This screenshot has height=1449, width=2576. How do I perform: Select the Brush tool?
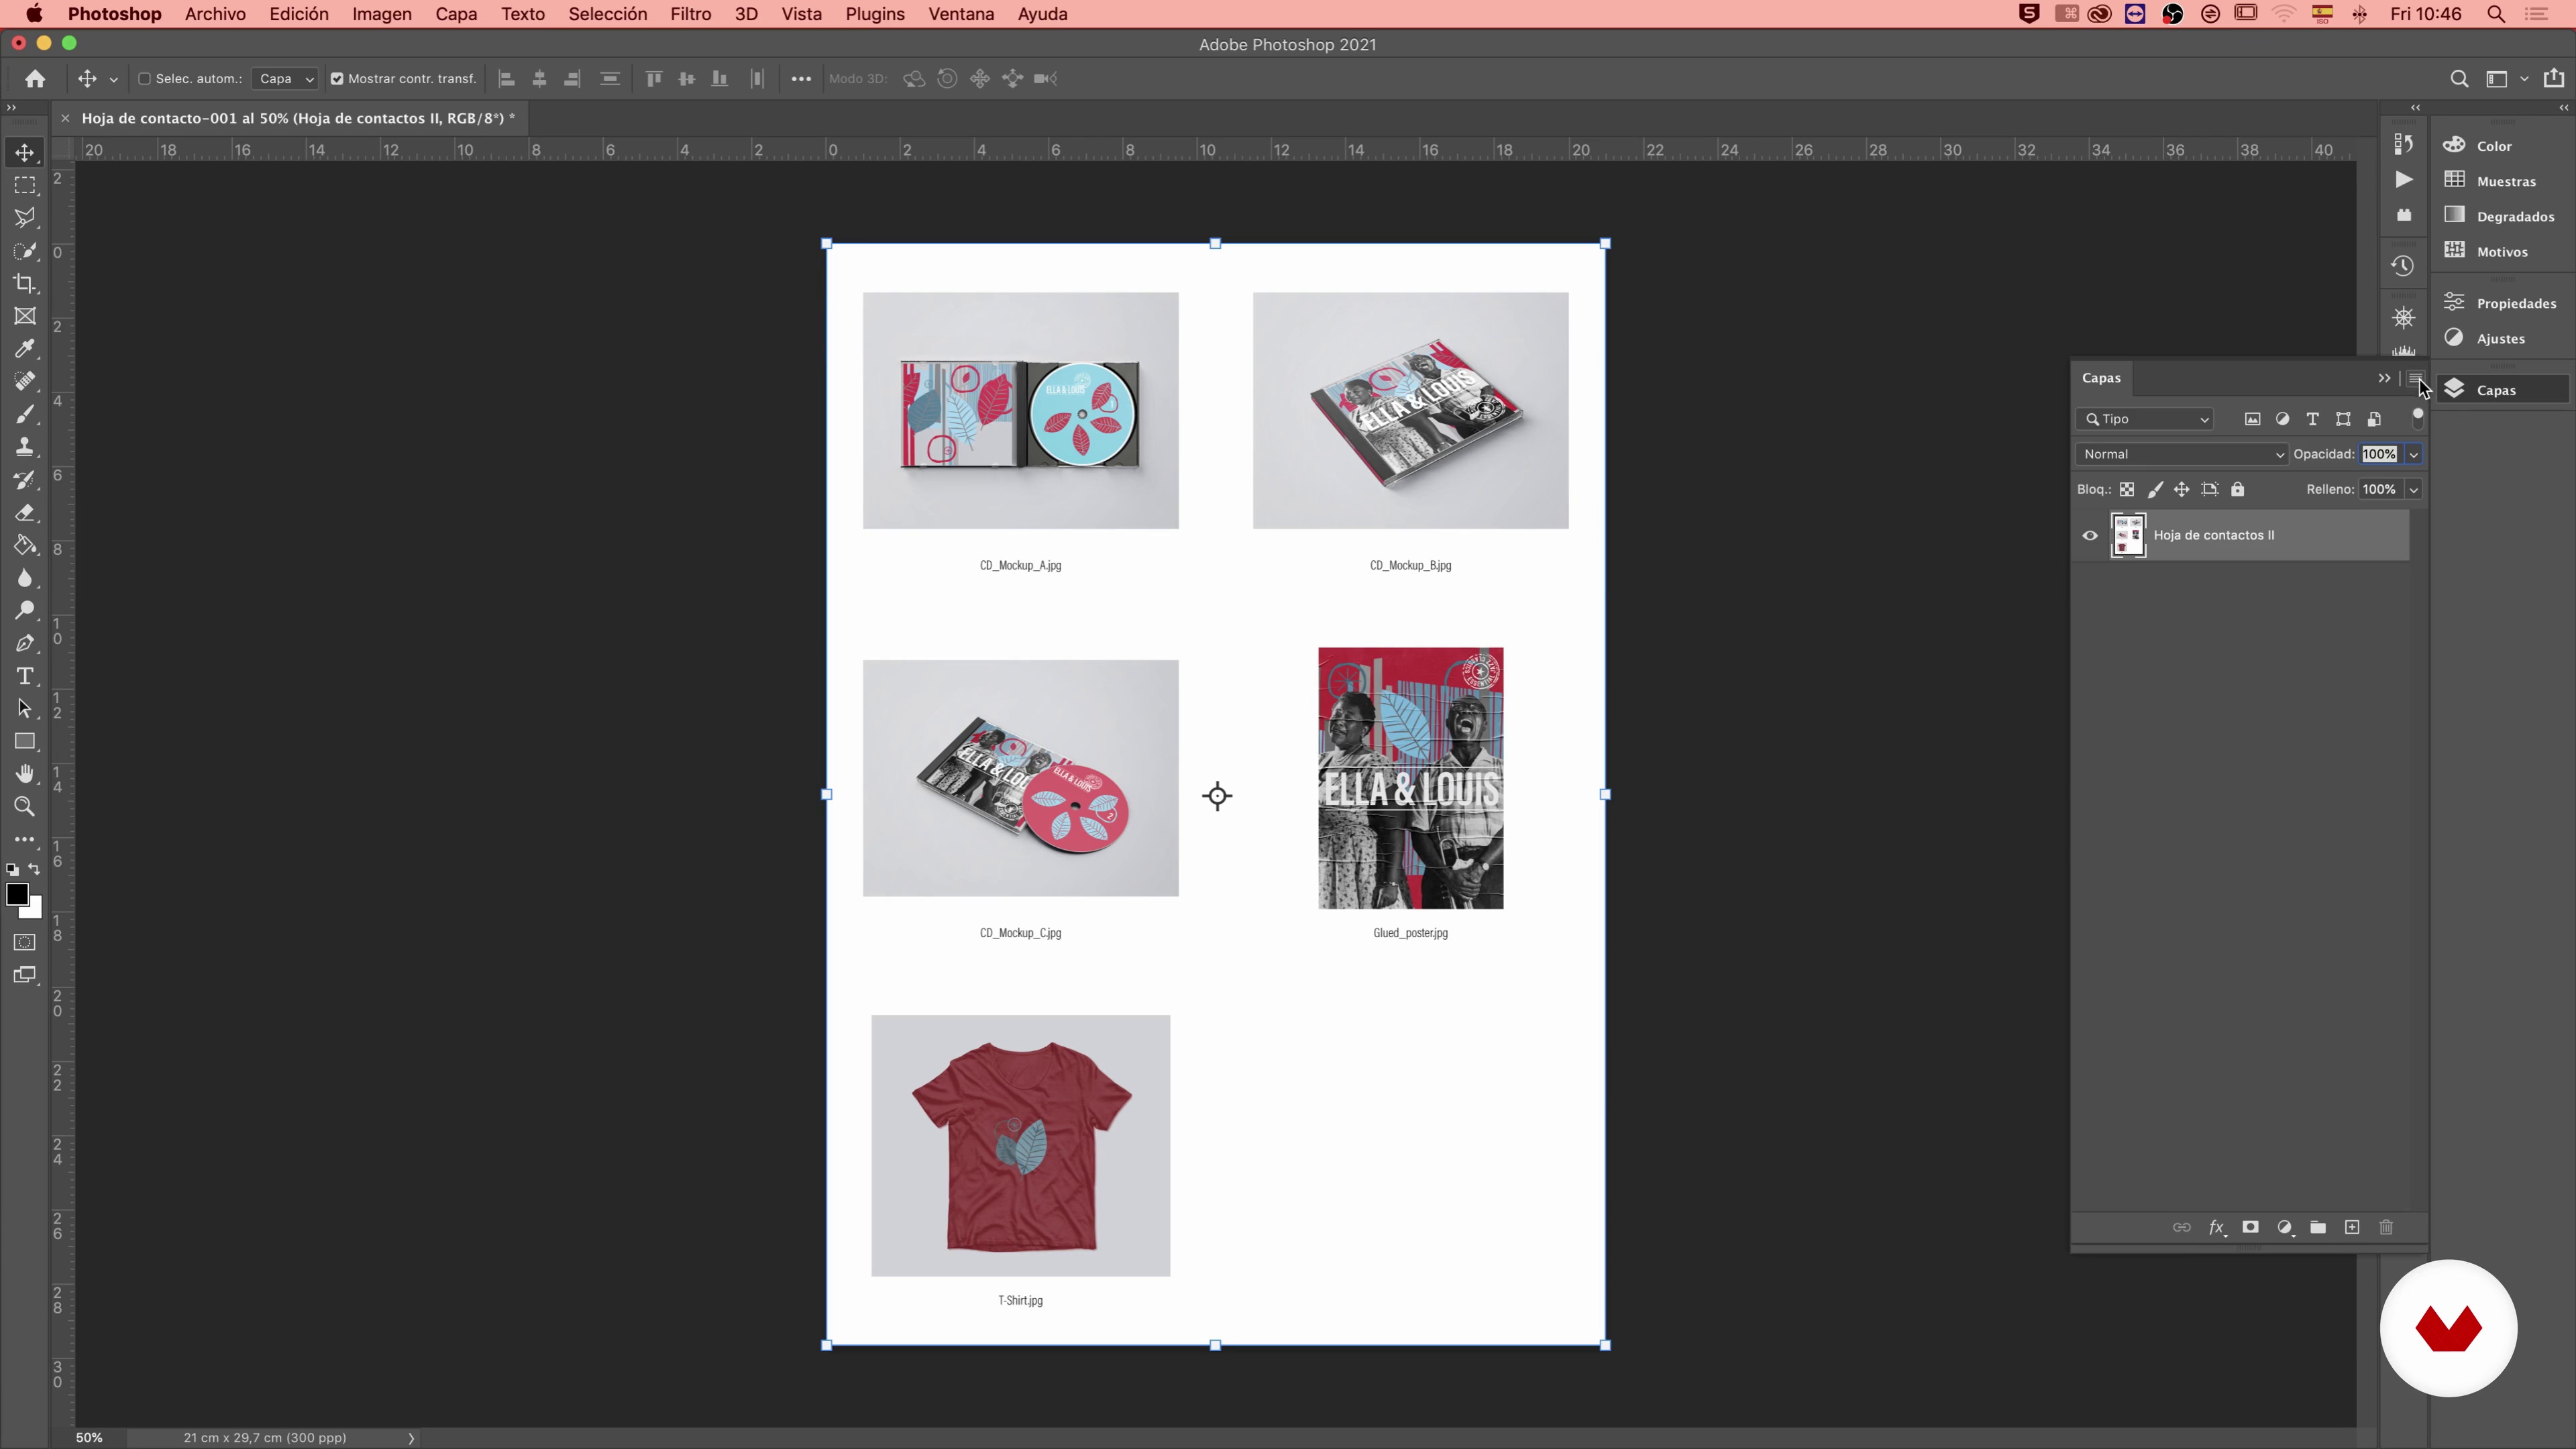click(25, 414)
